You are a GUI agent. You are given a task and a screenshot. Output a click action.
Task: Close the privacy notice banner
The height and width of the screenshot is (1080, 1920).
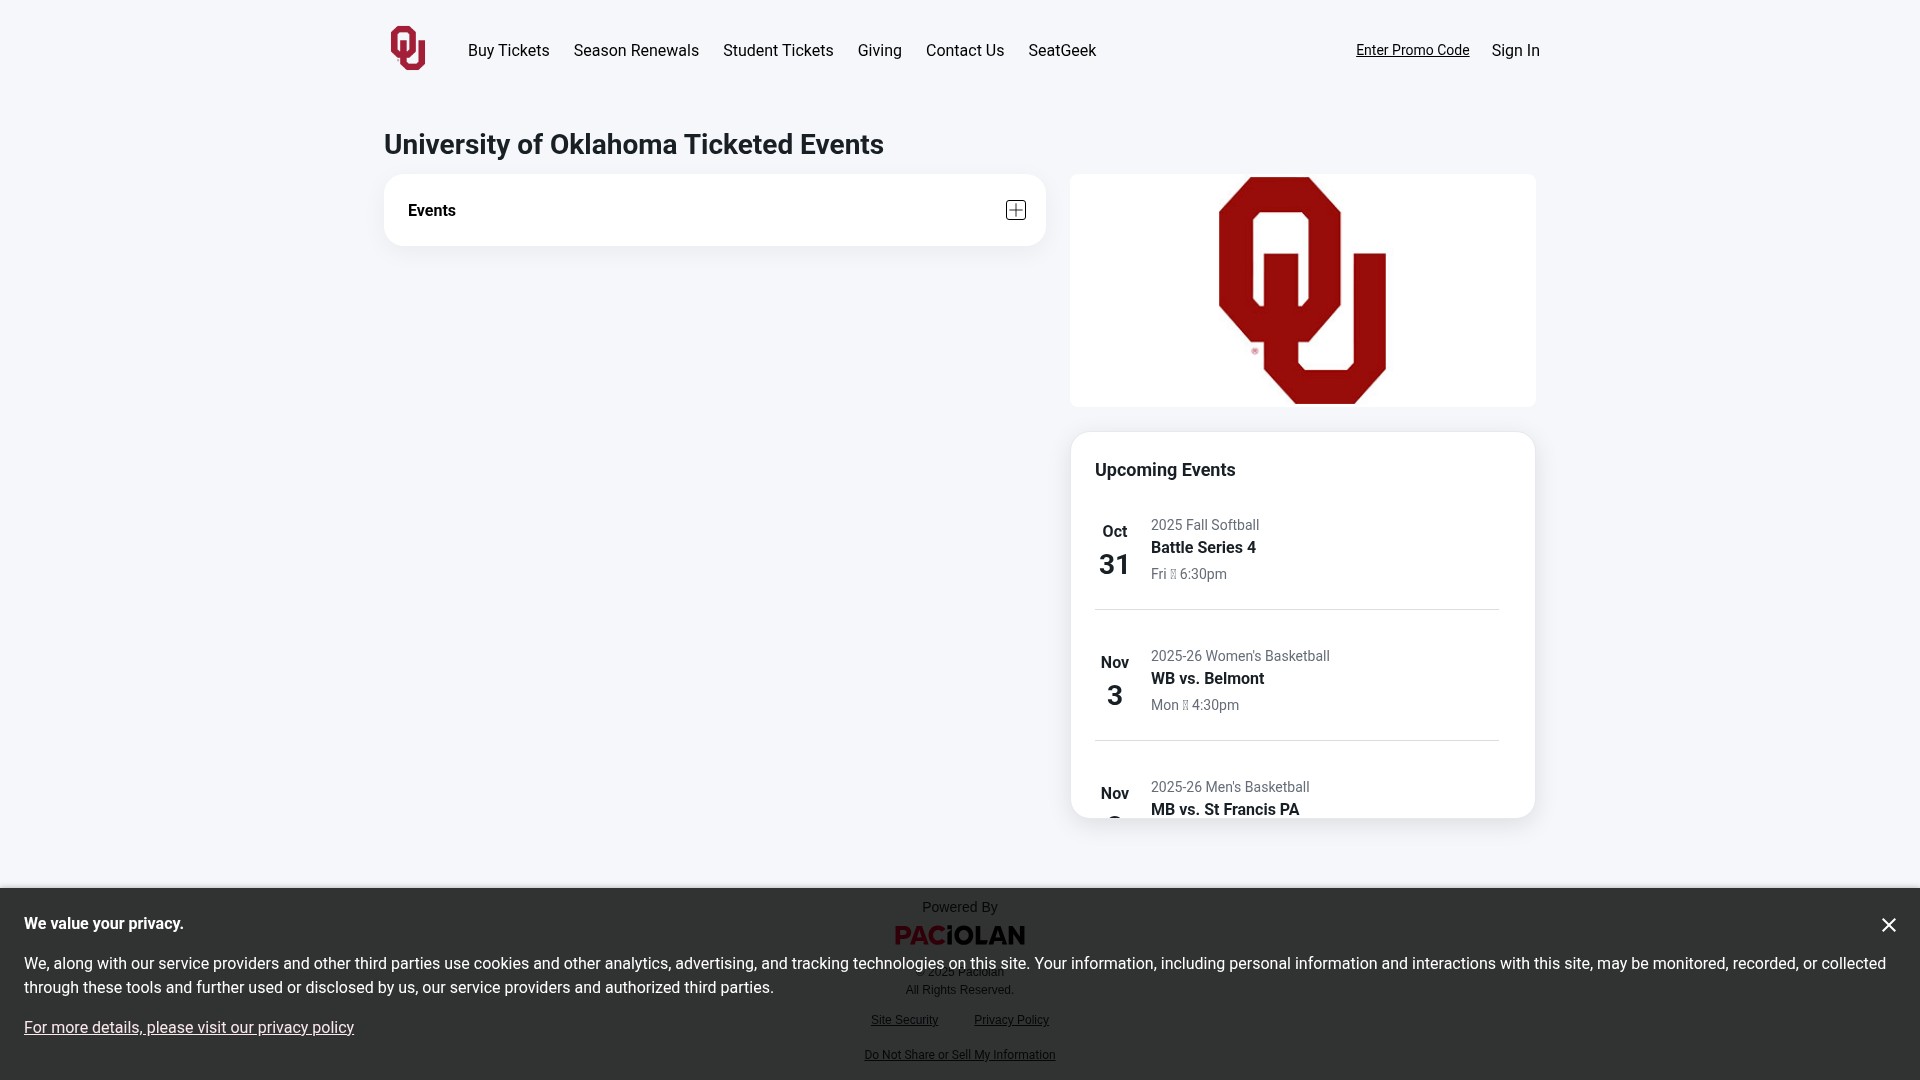[1888, 925]
